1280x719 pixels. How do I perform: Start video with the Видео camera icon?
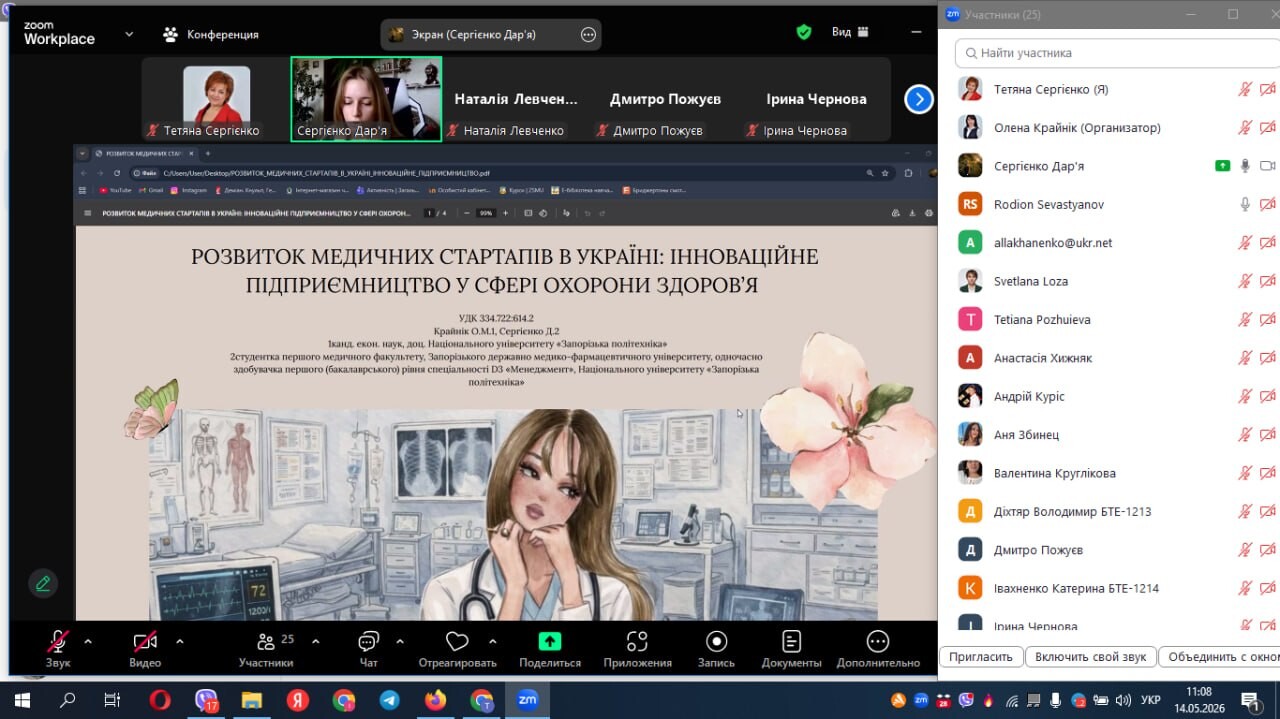(145, 641)
